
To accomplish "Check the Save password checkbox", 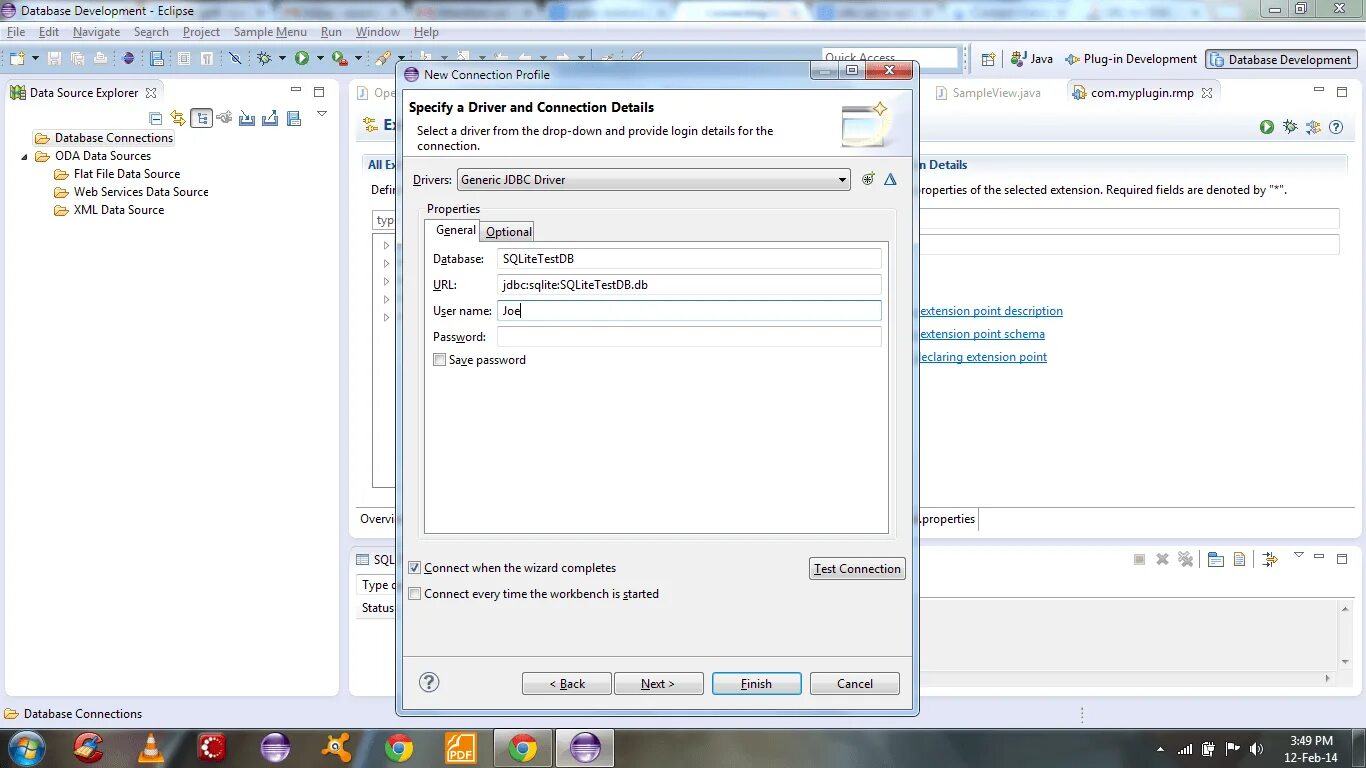I will pyautogui.click(x=440, y=360).
